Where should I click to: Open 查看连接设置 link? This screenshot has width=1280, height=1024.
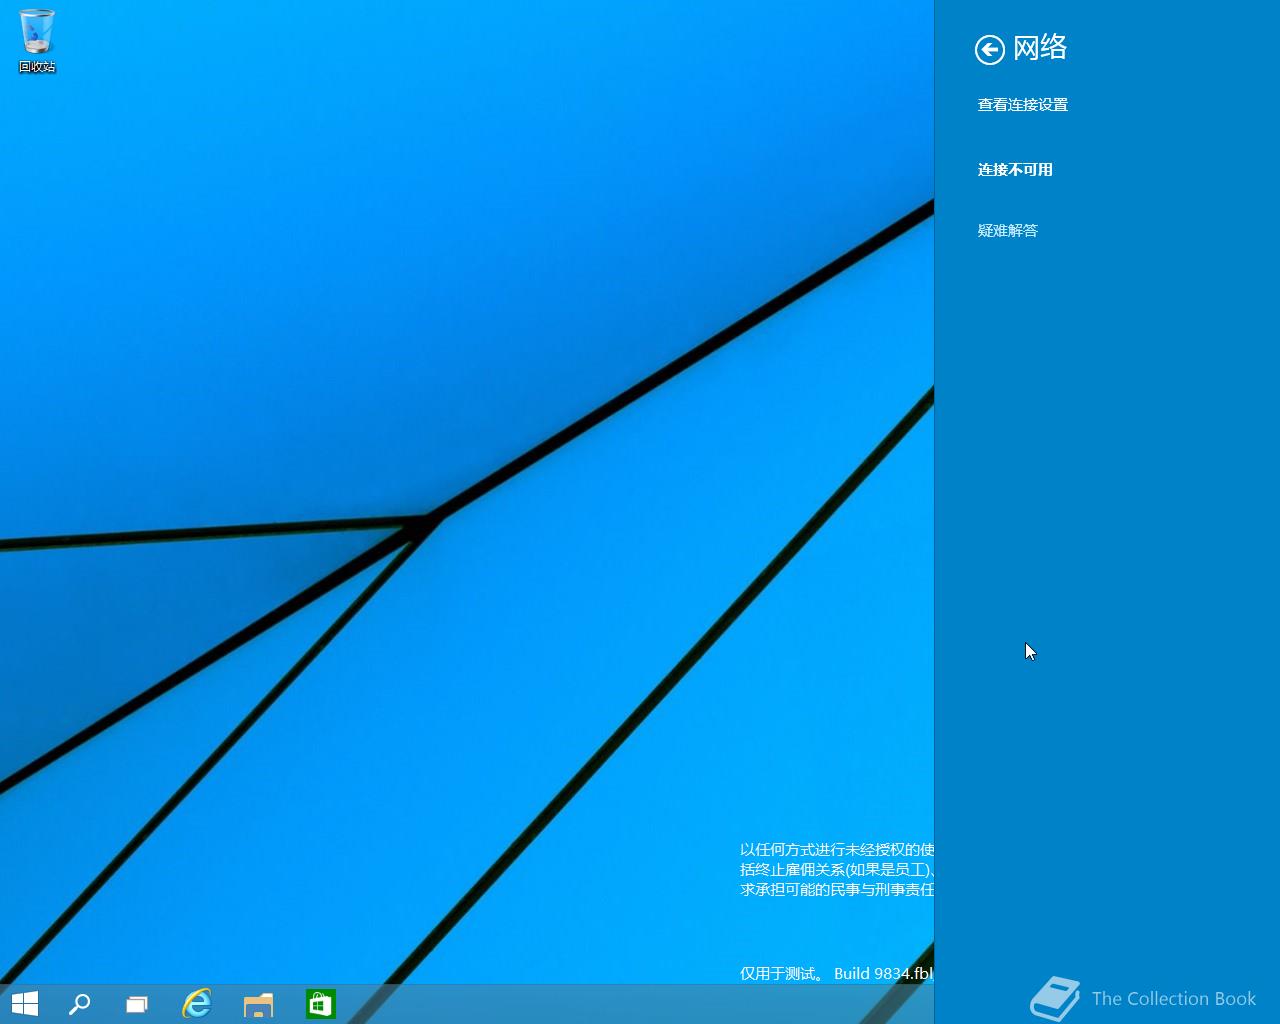(x=1023, y=105)
